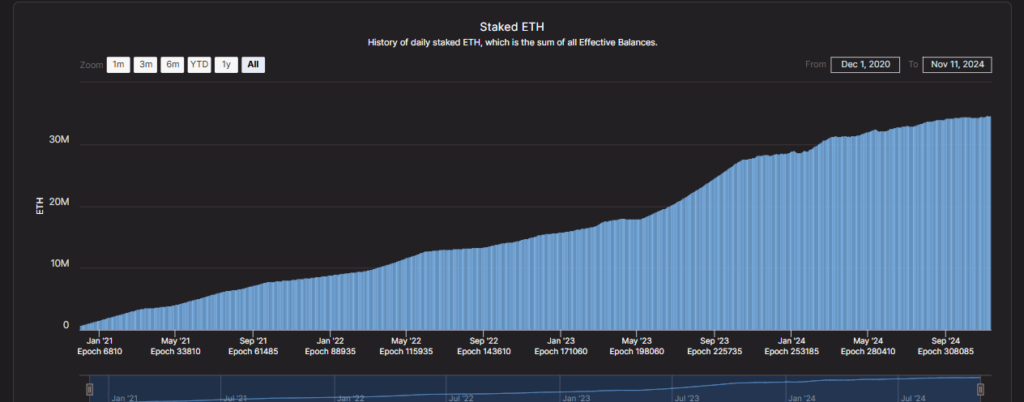Switch chart zoom to 6m
This screenshot has height=402, width=1024.
pyautogui.click(x=173, y=65)
